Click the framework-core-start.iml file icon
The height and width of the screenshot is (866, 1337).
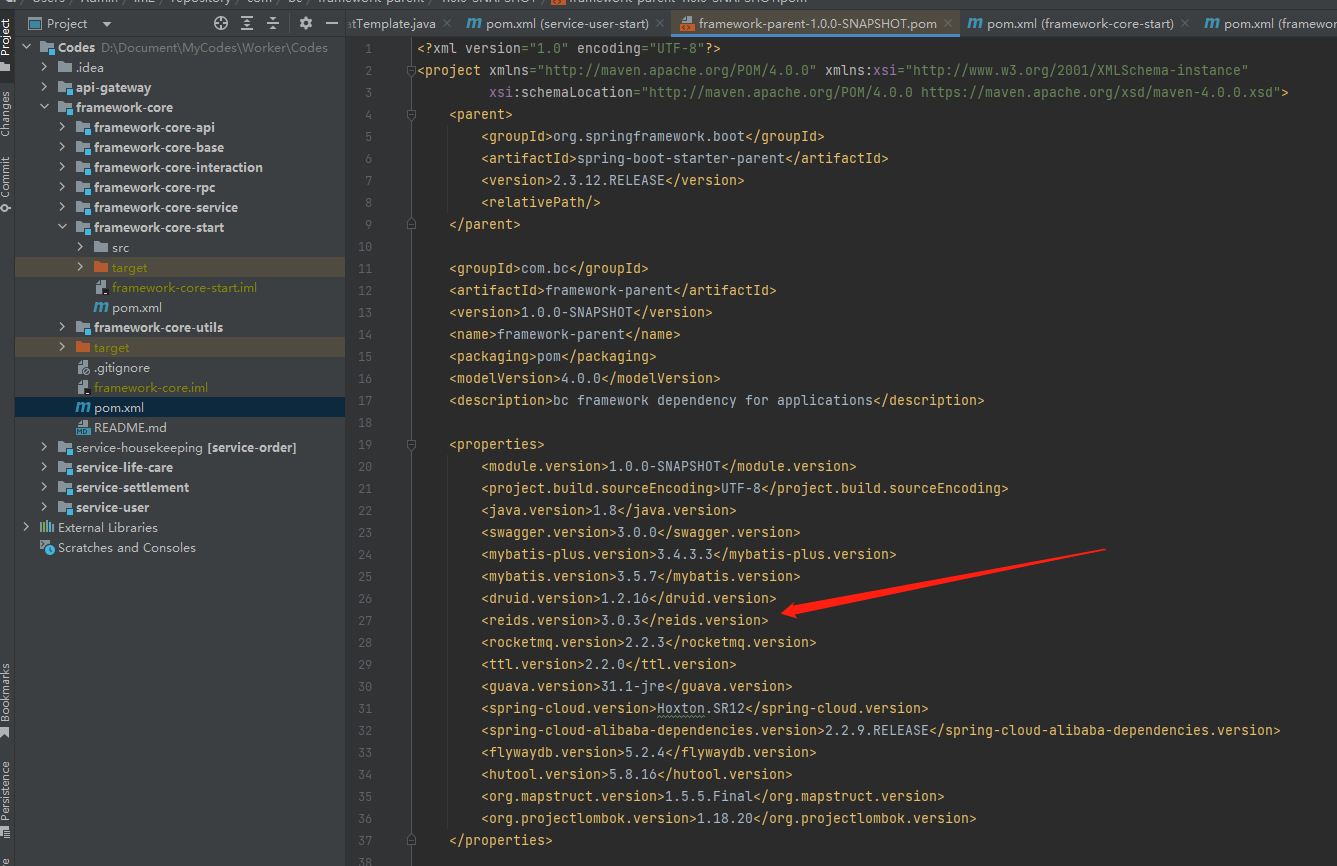click(x=101, y=287)
